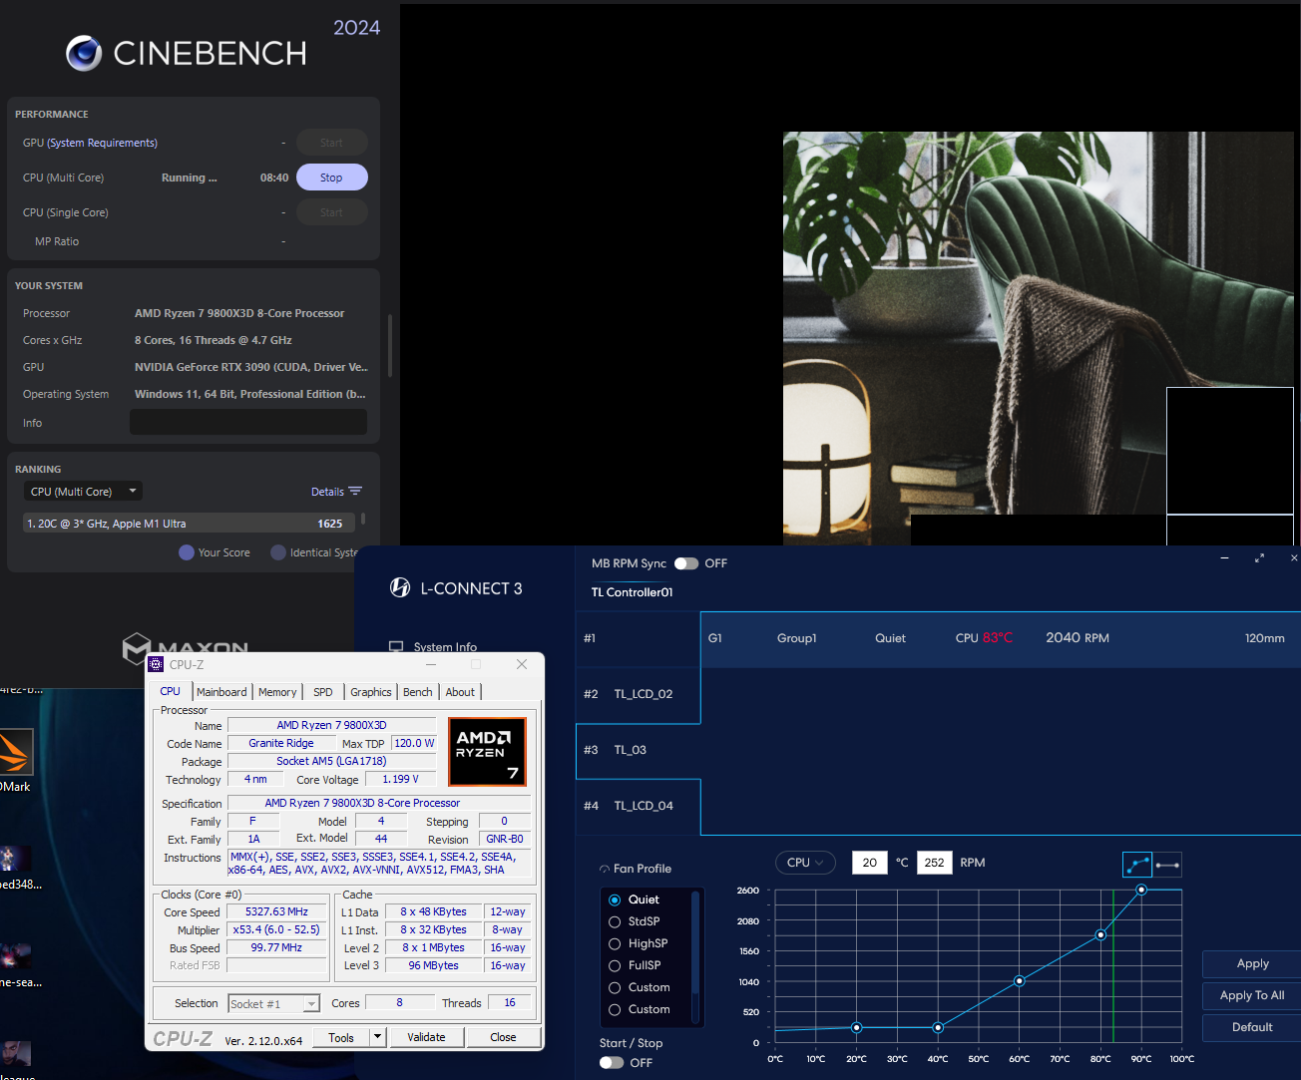The image size is (1301, 1080).
Task: Click the CPU-Z title bar app icon
Action: (156, 664)
